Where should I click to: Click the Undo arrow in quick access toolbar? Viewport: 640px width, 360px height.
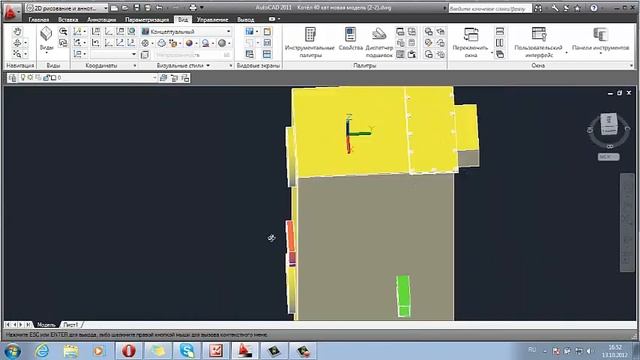160,8
